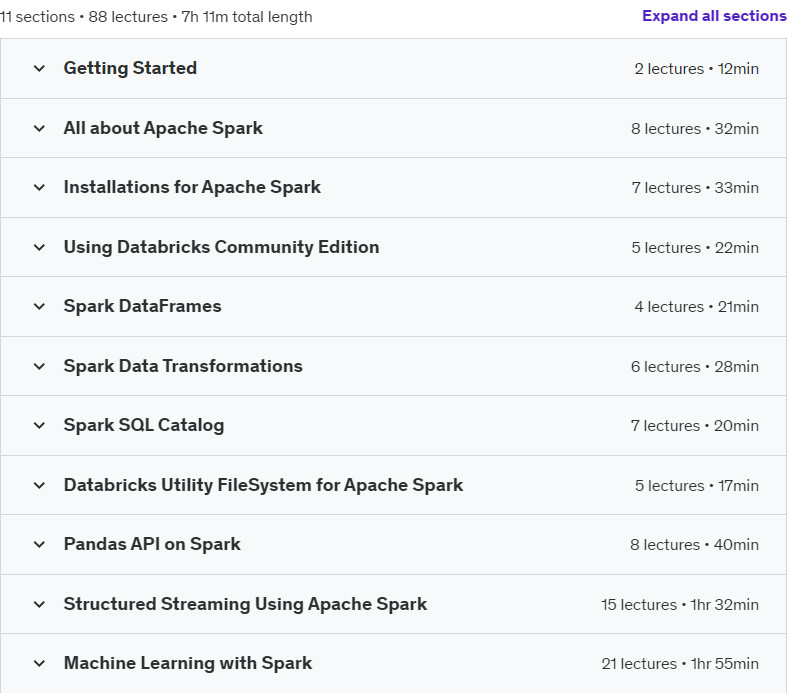Open Spark Data Transformations title
The width and height of the screenshot is (792, 693).
(183, 366)
